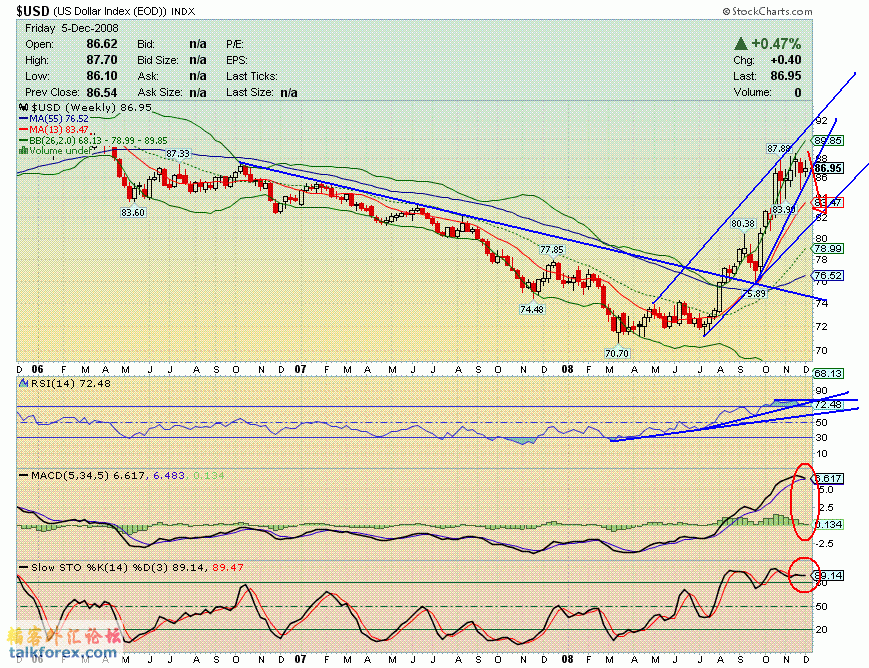869x668 pixels.
Task: Click the n/a value next to Bid
Action: coord(198,44)
